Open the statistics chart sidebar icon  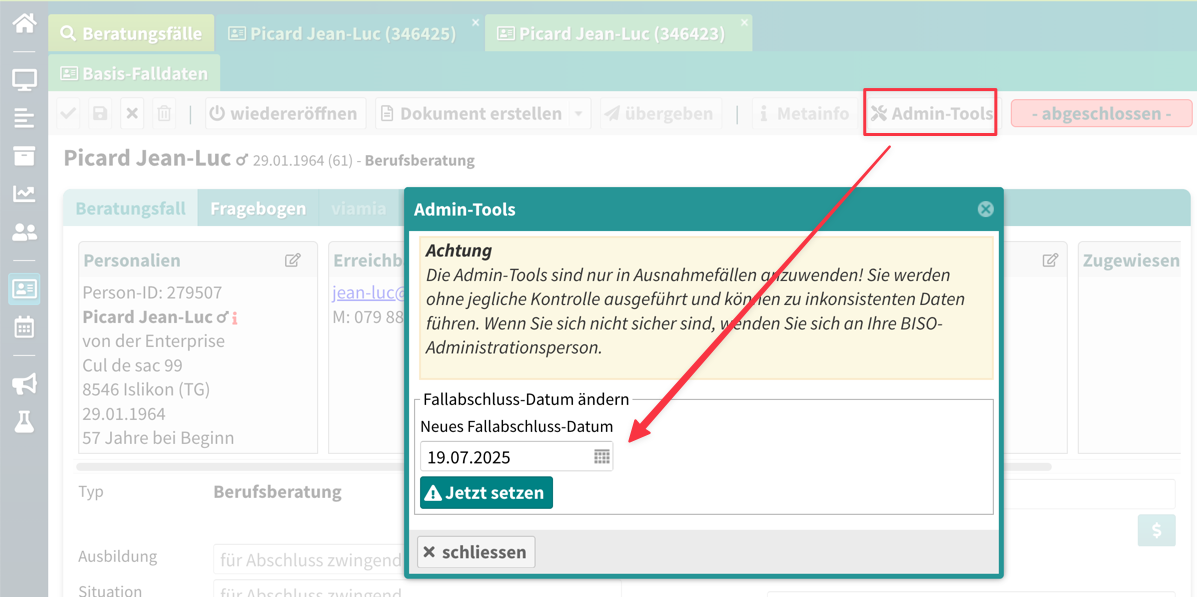24,194
